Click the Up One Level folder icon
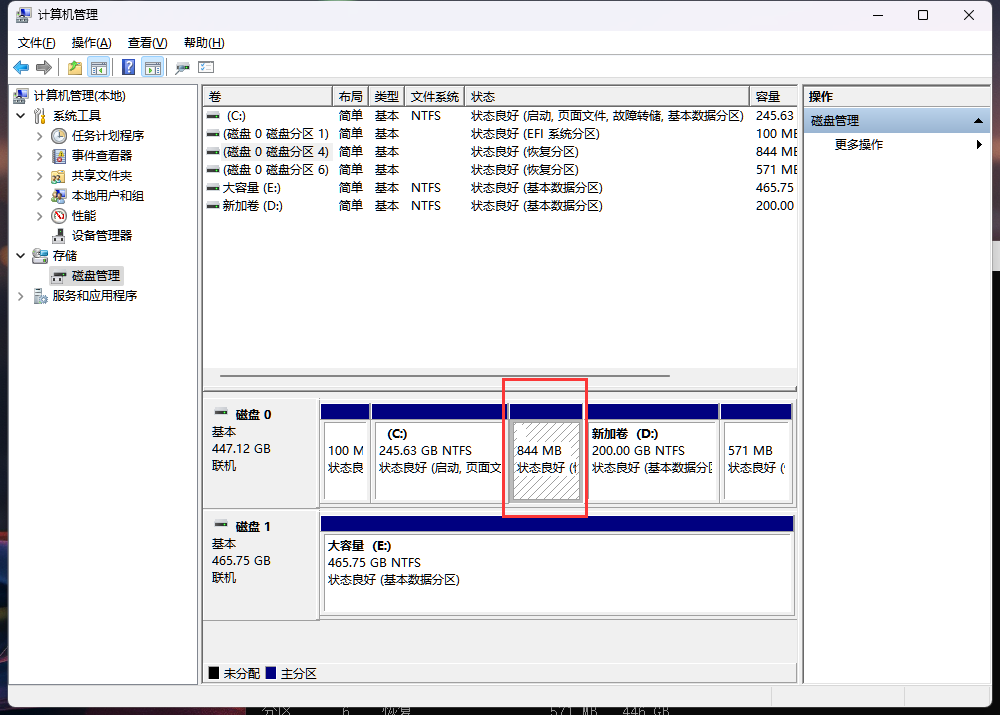Screen dimensions: 1000x715 click(75, 67)
